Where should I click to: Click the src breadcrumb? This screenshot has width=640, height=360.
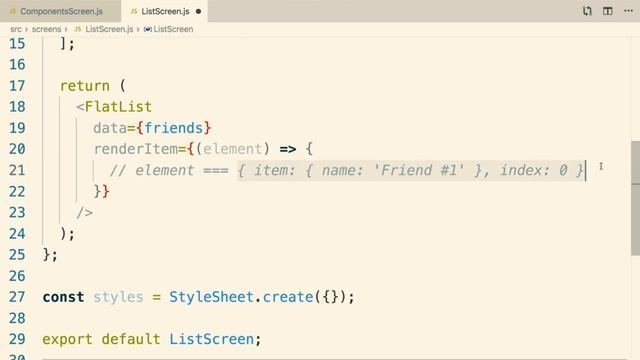click(16, 29)
